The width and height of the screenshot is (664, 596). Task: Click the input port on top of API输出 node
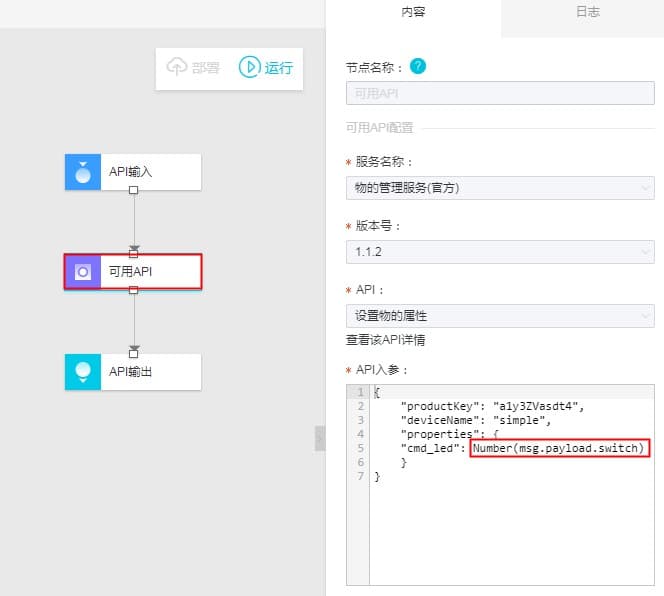pyautogui.click(x=133, y=353)
